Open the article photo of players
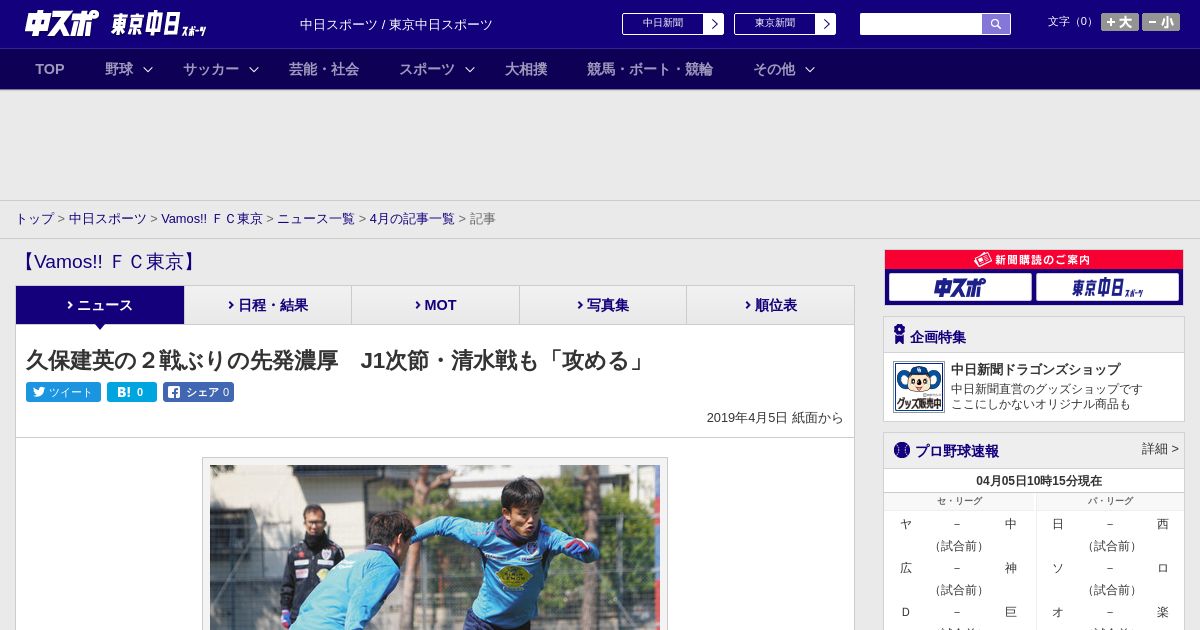 coord(435,547)
